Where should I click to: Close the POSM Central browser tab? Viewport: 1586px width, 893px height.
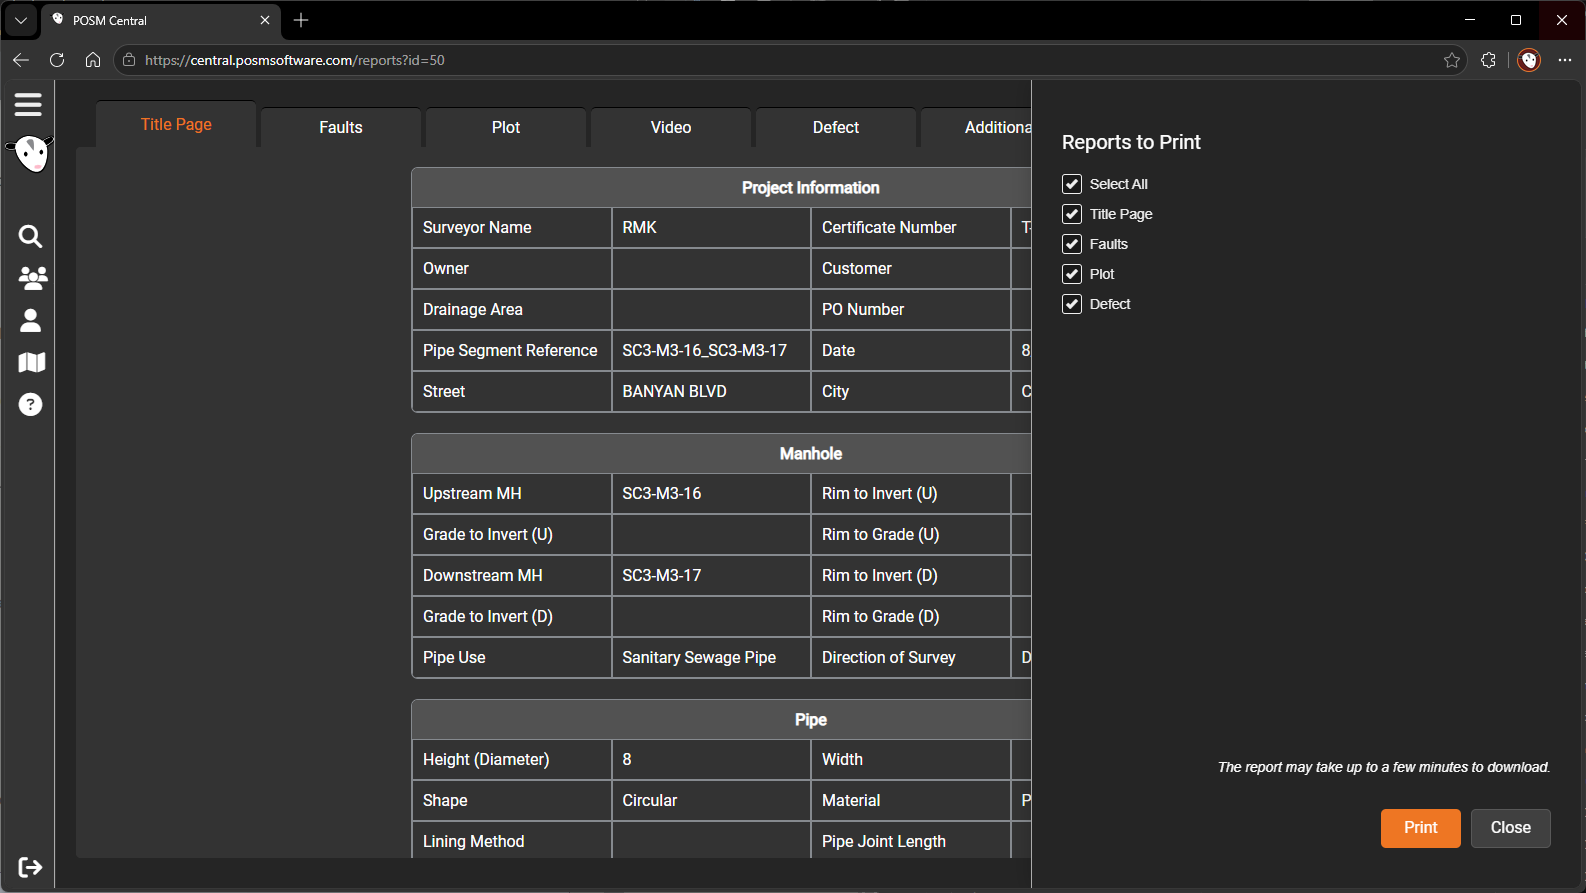(x=265, y=20)
